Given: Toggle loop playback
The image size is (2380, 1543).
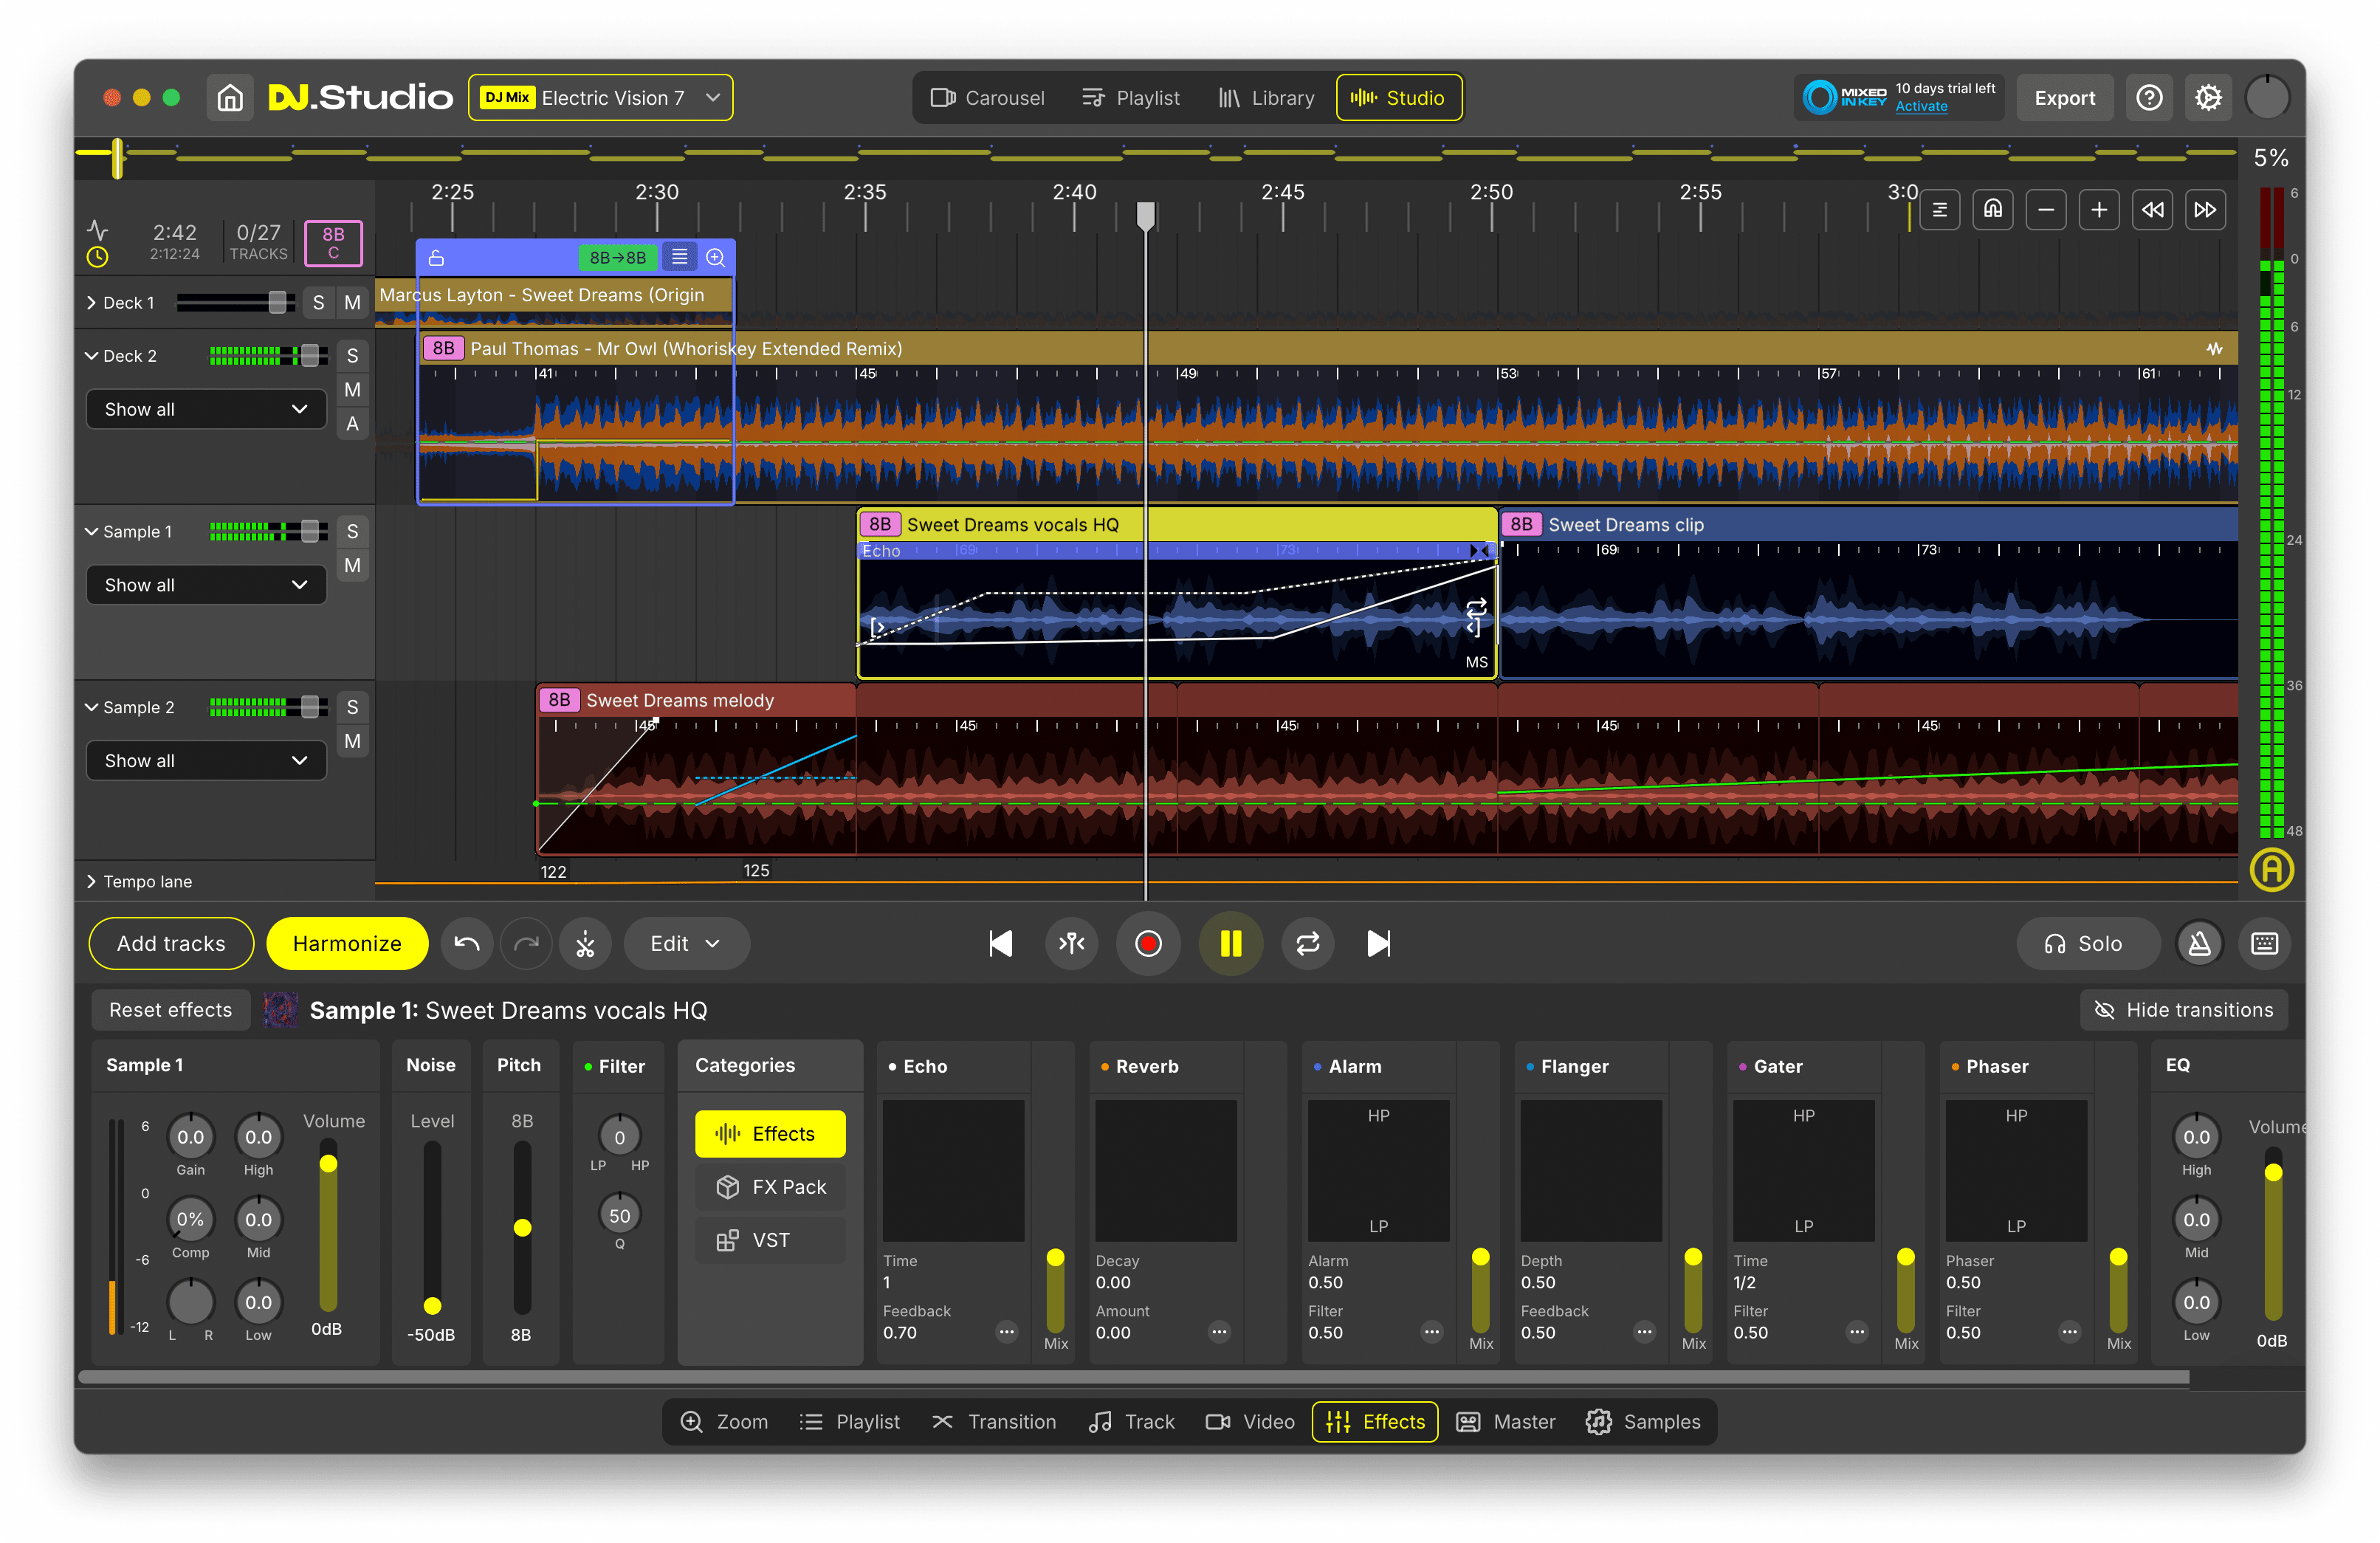Looking at the screenshot, I should point(1308,943).
